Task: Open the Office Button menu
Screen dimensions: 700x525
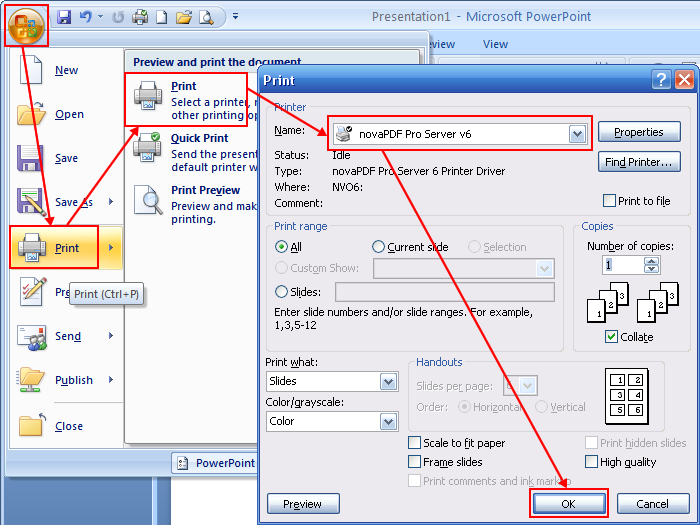Action: [26, 25]
